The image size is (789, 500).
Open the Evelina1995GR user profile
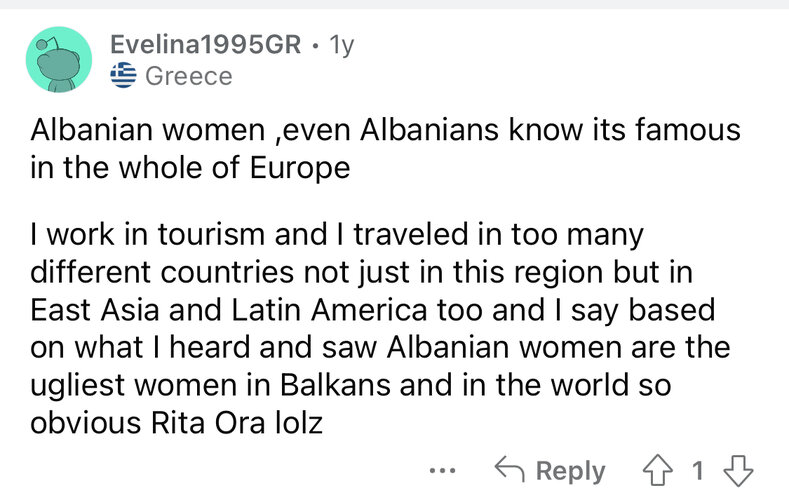click(x=205, y=44)
